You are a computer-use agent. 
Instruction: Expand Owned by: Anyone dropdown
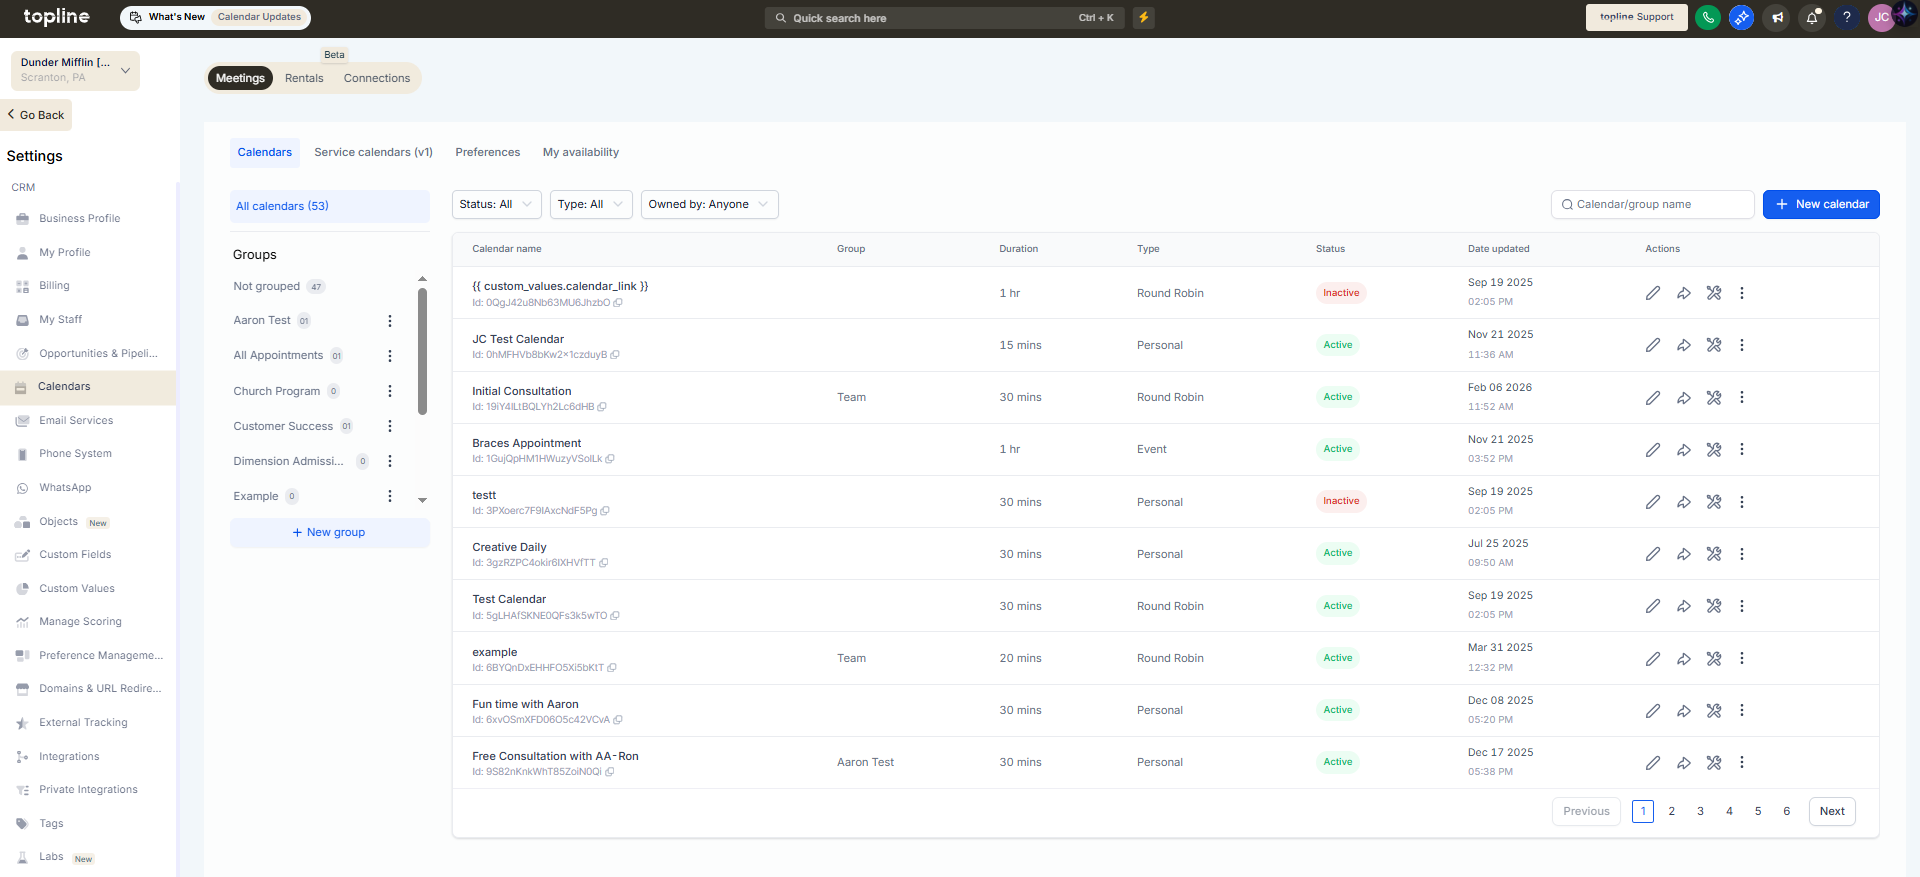[709, 204]
